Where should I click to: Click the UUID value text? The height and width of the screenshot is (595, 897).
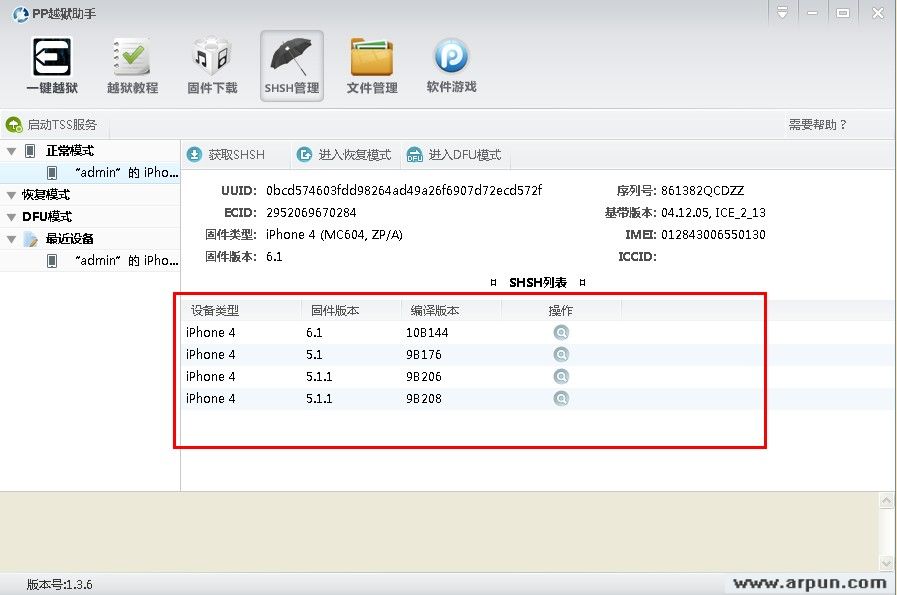coord(404,191)
